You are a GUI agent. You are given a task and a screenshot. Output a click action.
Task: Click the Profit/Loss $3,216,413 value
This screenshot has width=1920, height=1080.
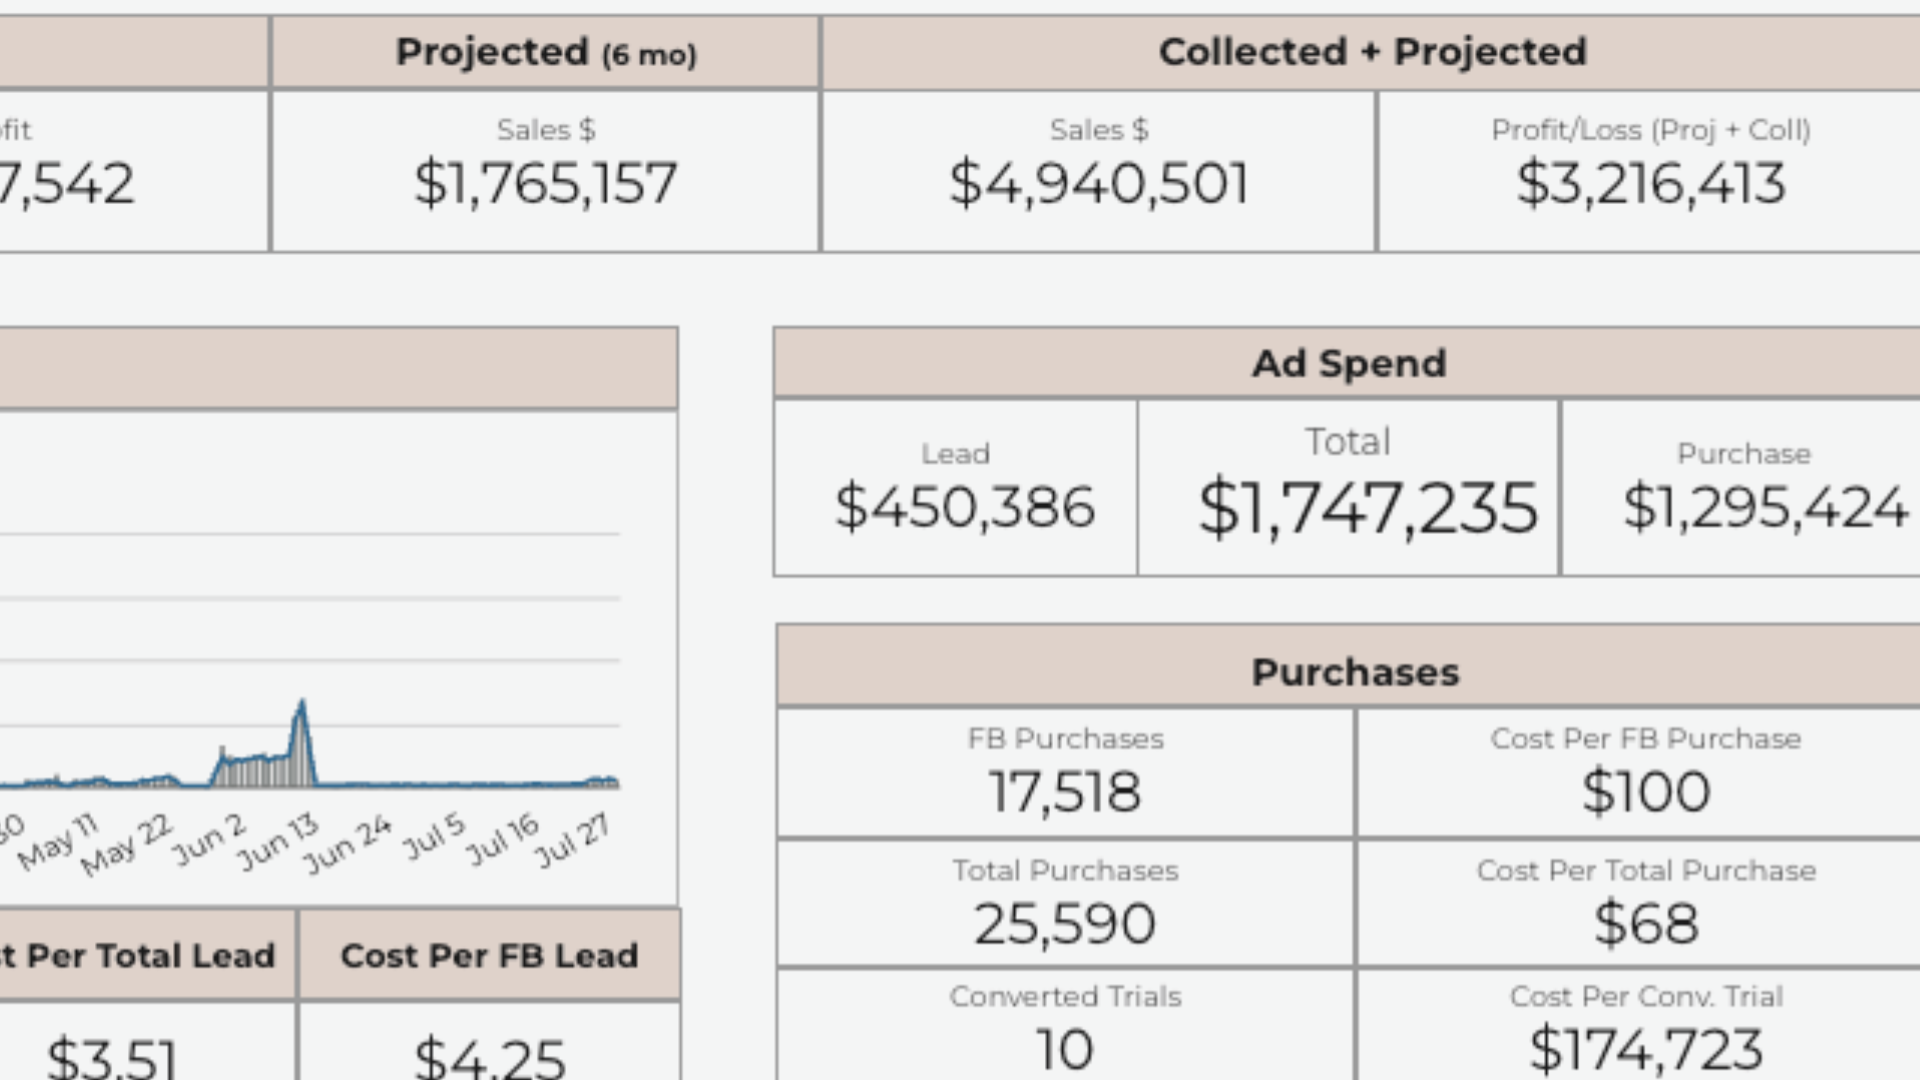(x=1650, y=184)
